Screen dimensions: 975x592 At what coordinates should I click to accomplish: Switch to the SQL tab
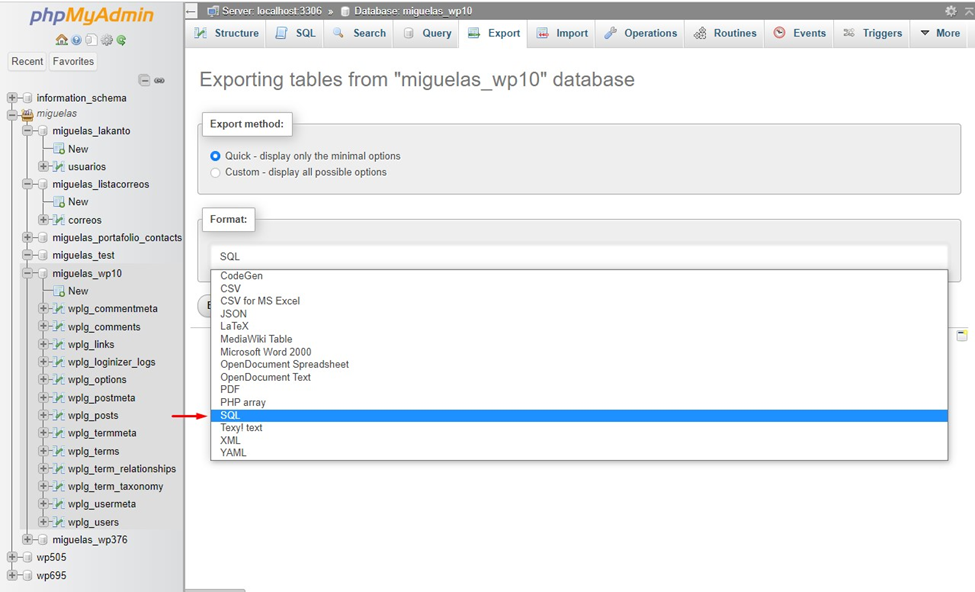point(296,33)
